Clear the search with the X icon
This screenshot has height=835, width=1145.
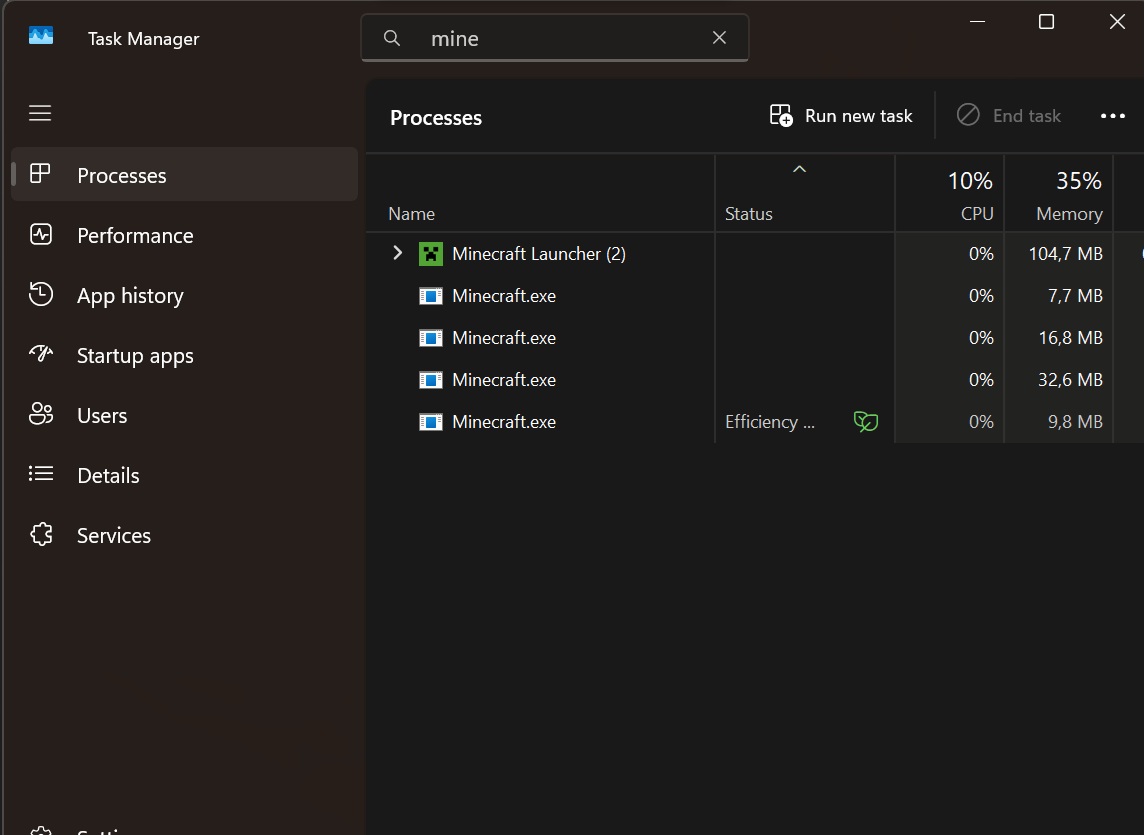719,38
